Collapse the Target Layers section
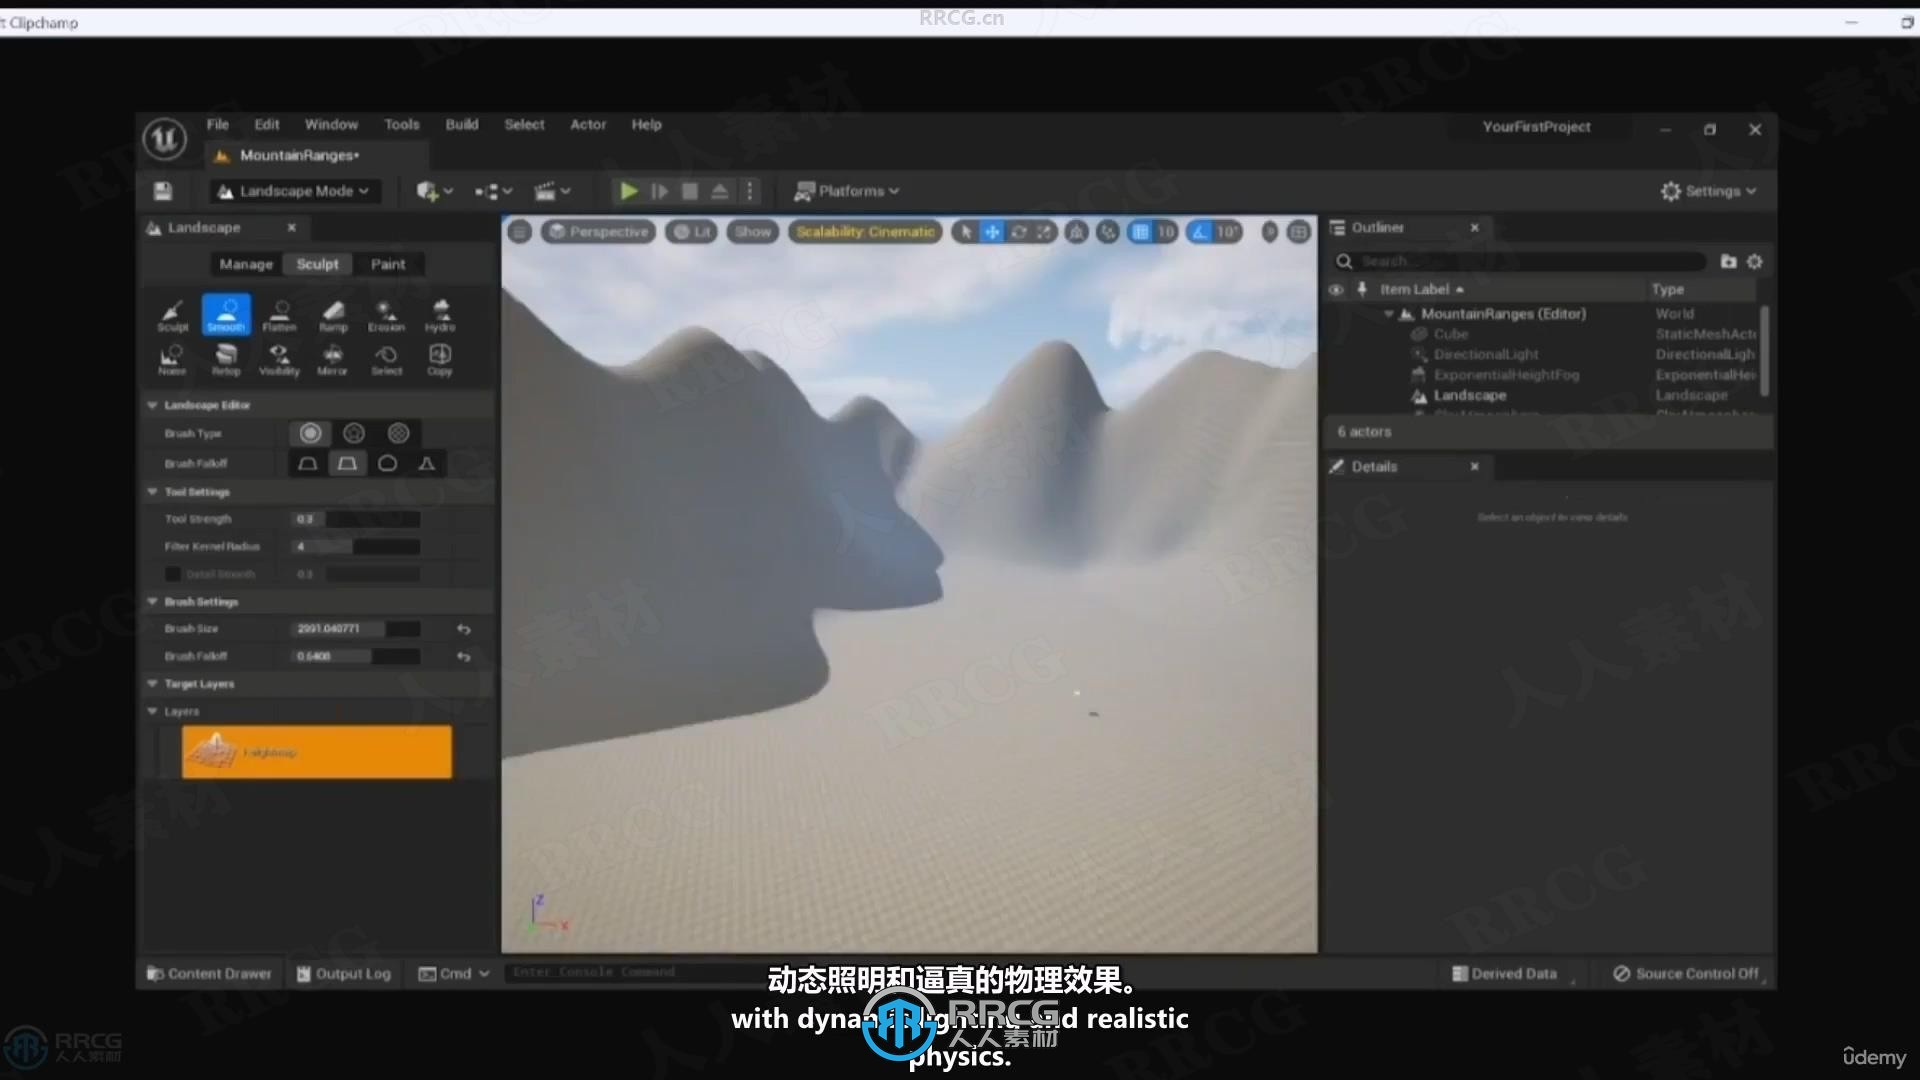 tap(152, 684)
